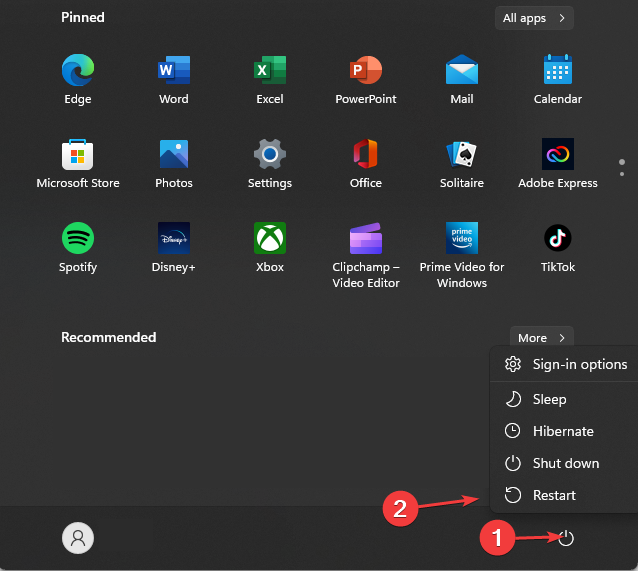Image resolution: width=638 pixels, height=571 pixels.
Task: Click the power button icon
Action: [x=566, y=538]
